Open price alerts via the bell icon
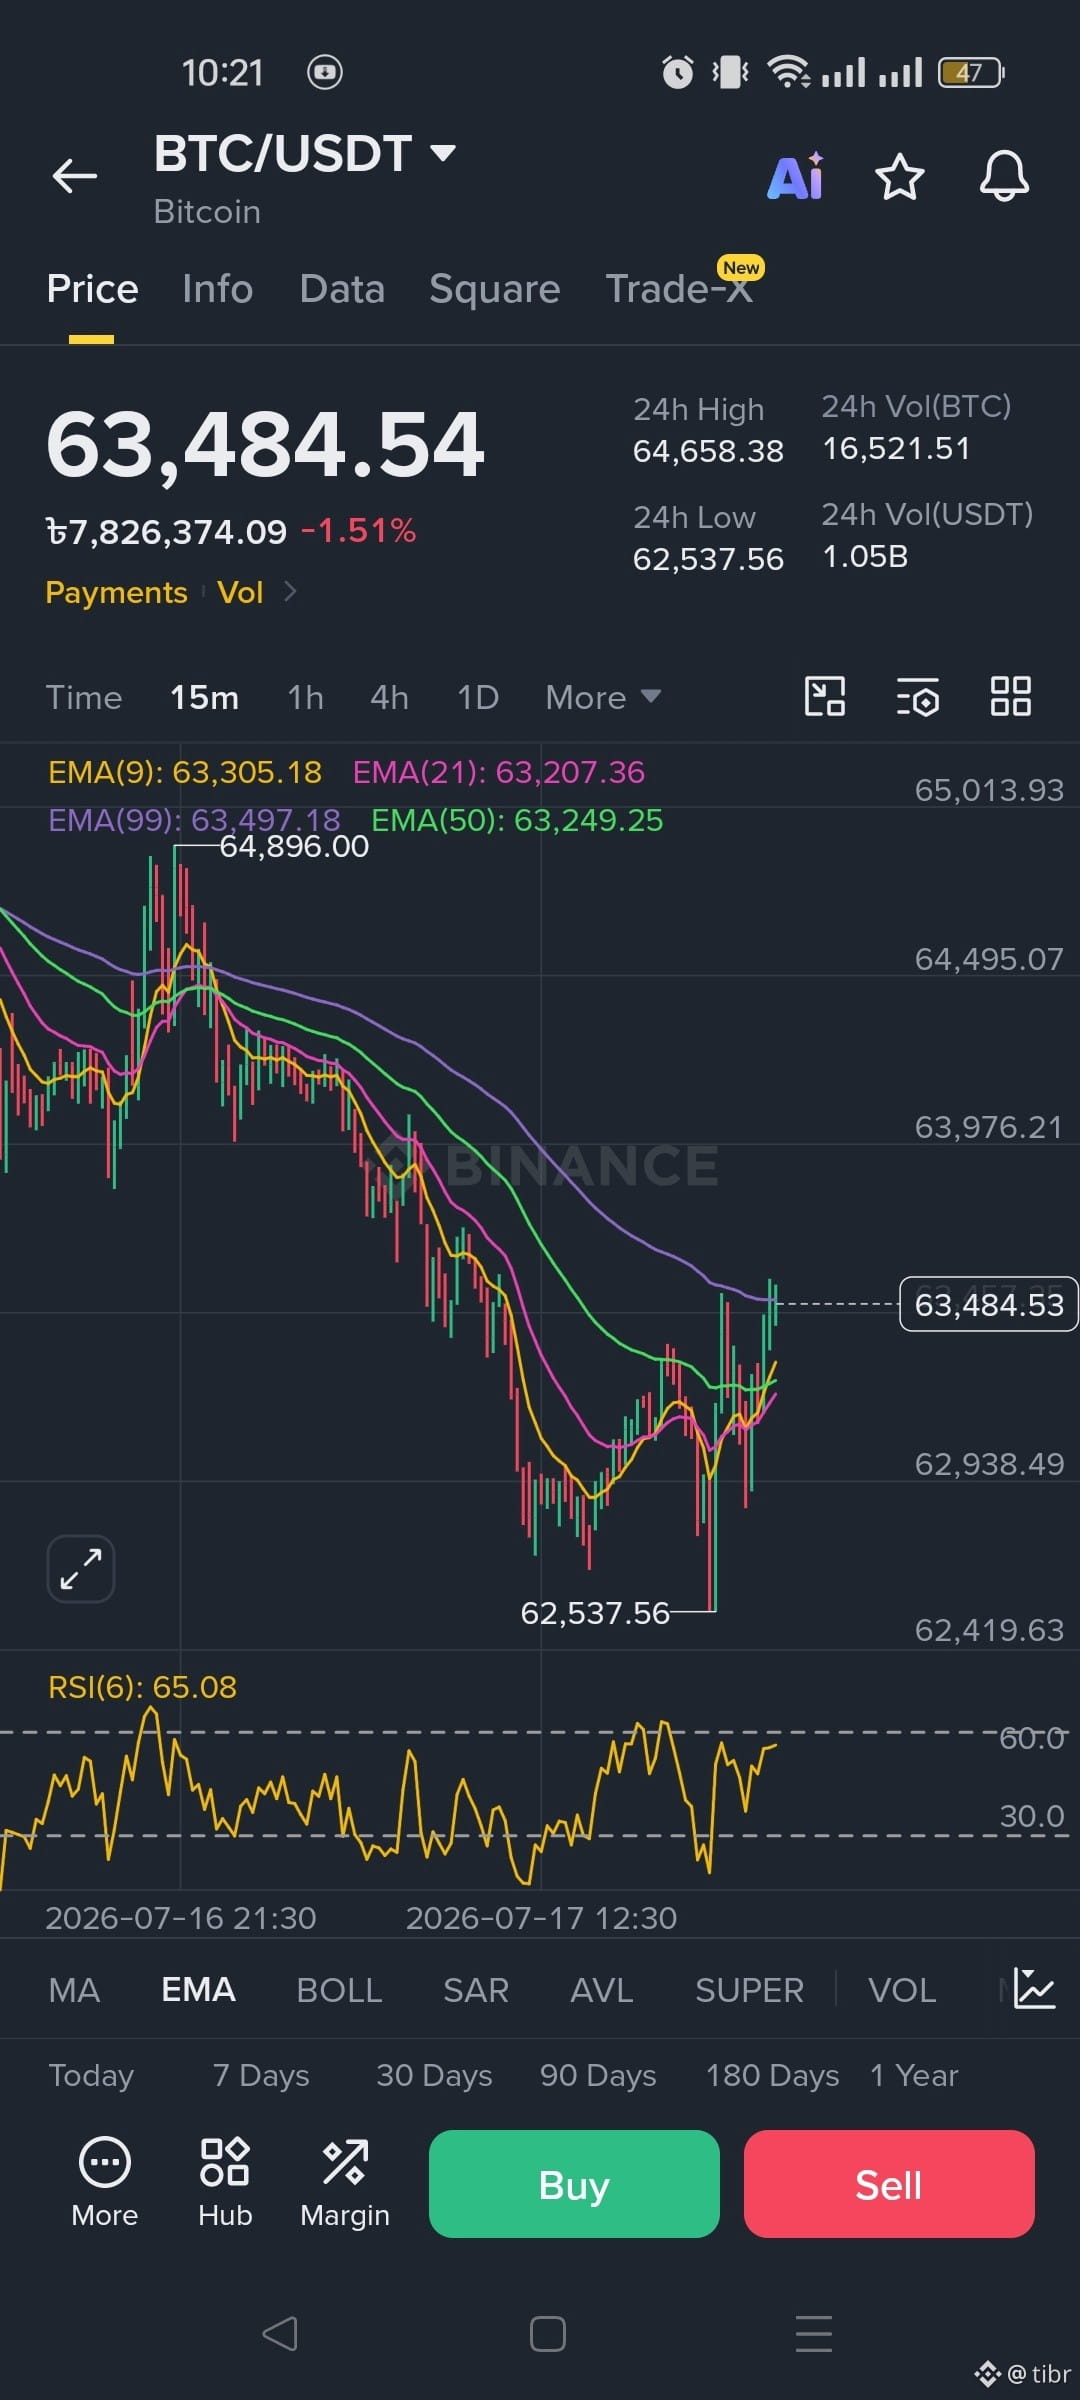Viewport: 1080px width, 2400px height. pos(1004,177)
